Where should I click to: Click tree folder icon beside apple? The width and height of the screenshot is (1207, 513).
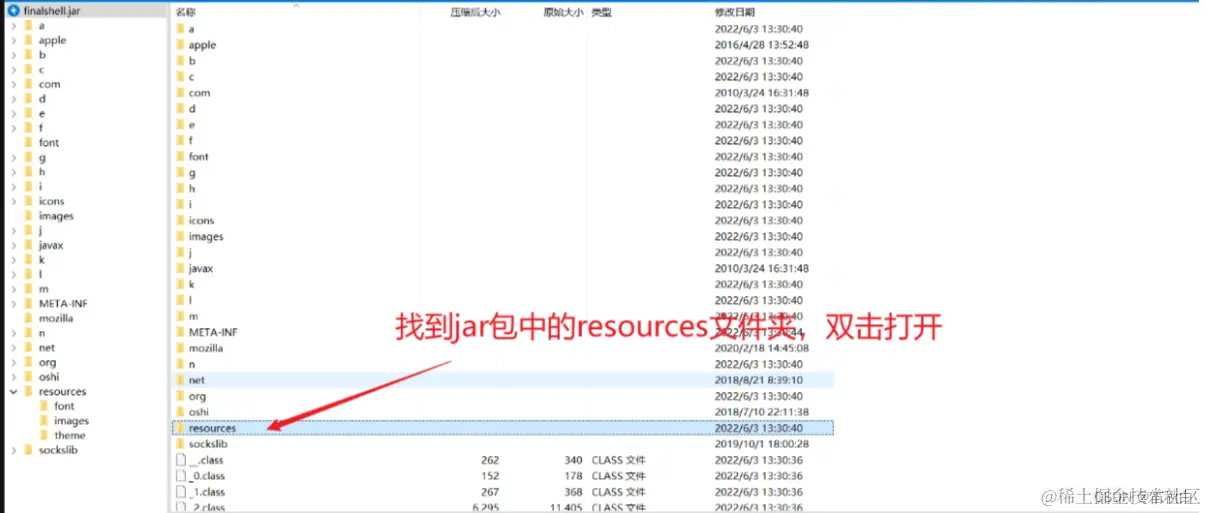(x=29, y=41)
